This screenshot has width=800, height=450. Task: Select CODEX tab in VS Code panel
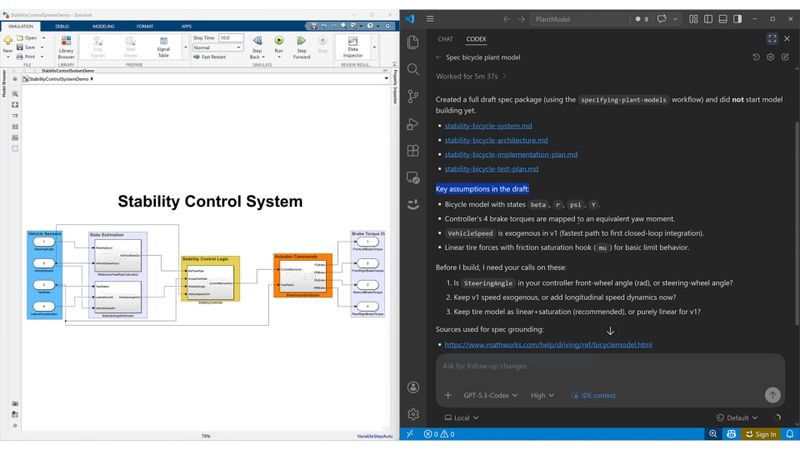point(476,39)
